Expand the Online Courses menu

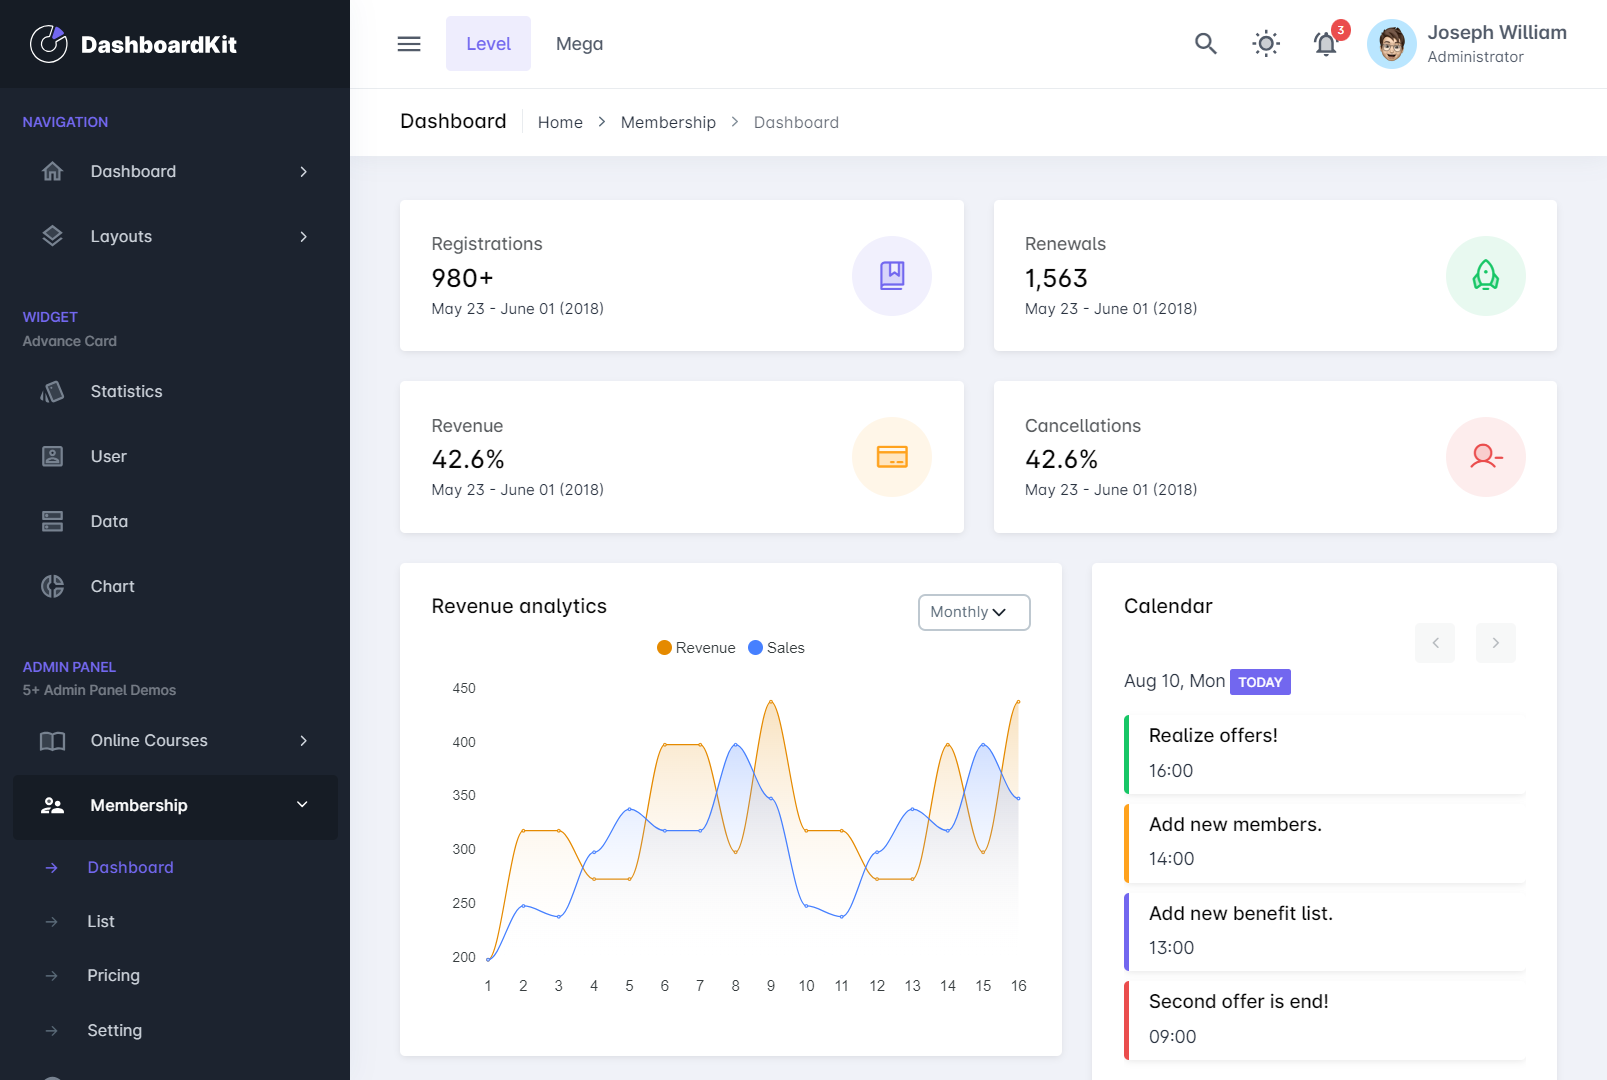pyautogui.click(x=175, y=741)
